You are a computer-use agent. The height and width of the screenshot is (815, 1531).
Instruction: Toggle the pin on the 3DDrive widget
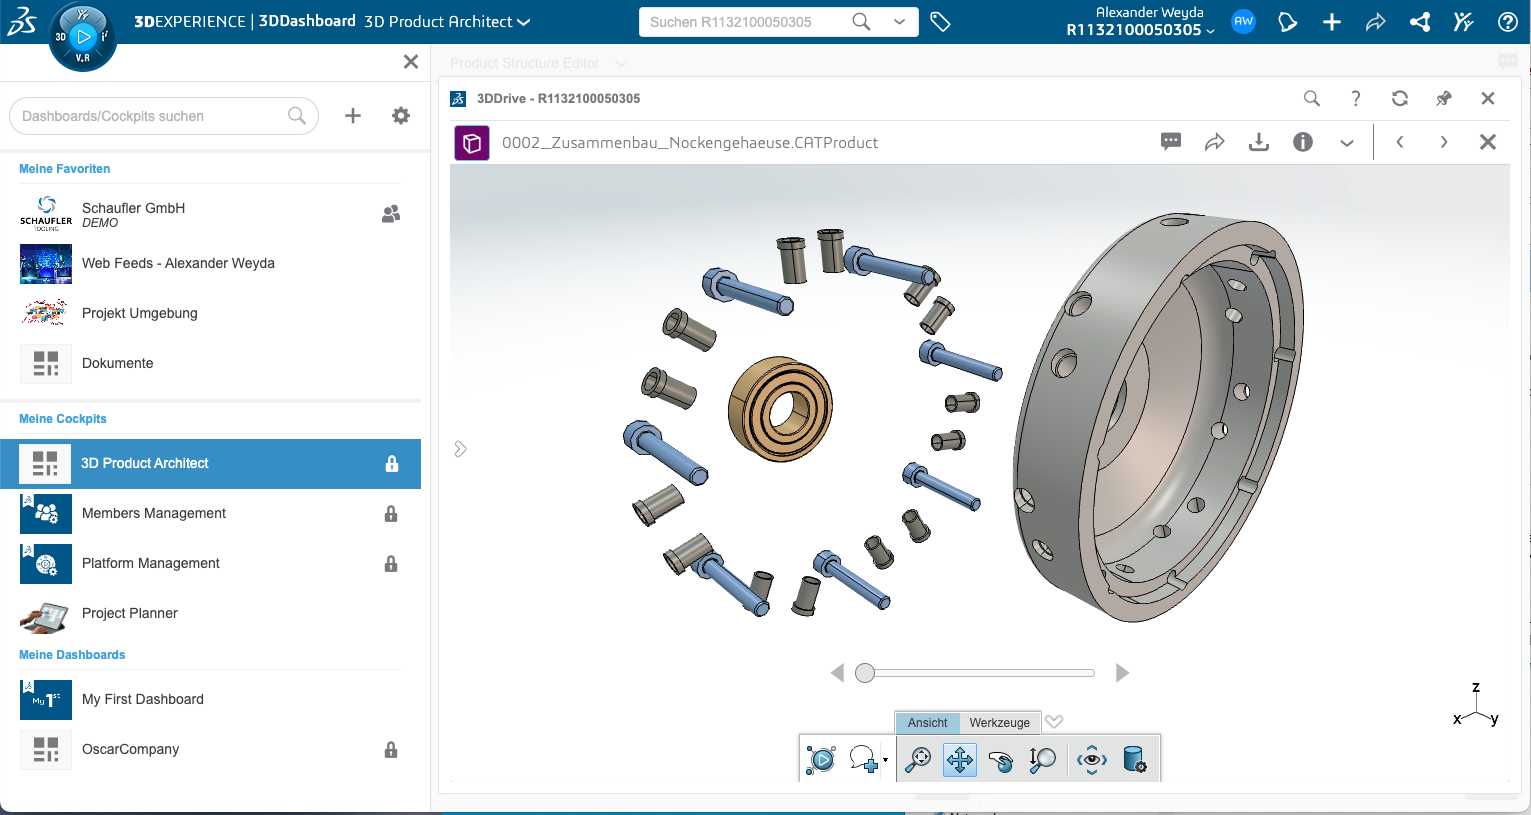(x=1443, y=98)
